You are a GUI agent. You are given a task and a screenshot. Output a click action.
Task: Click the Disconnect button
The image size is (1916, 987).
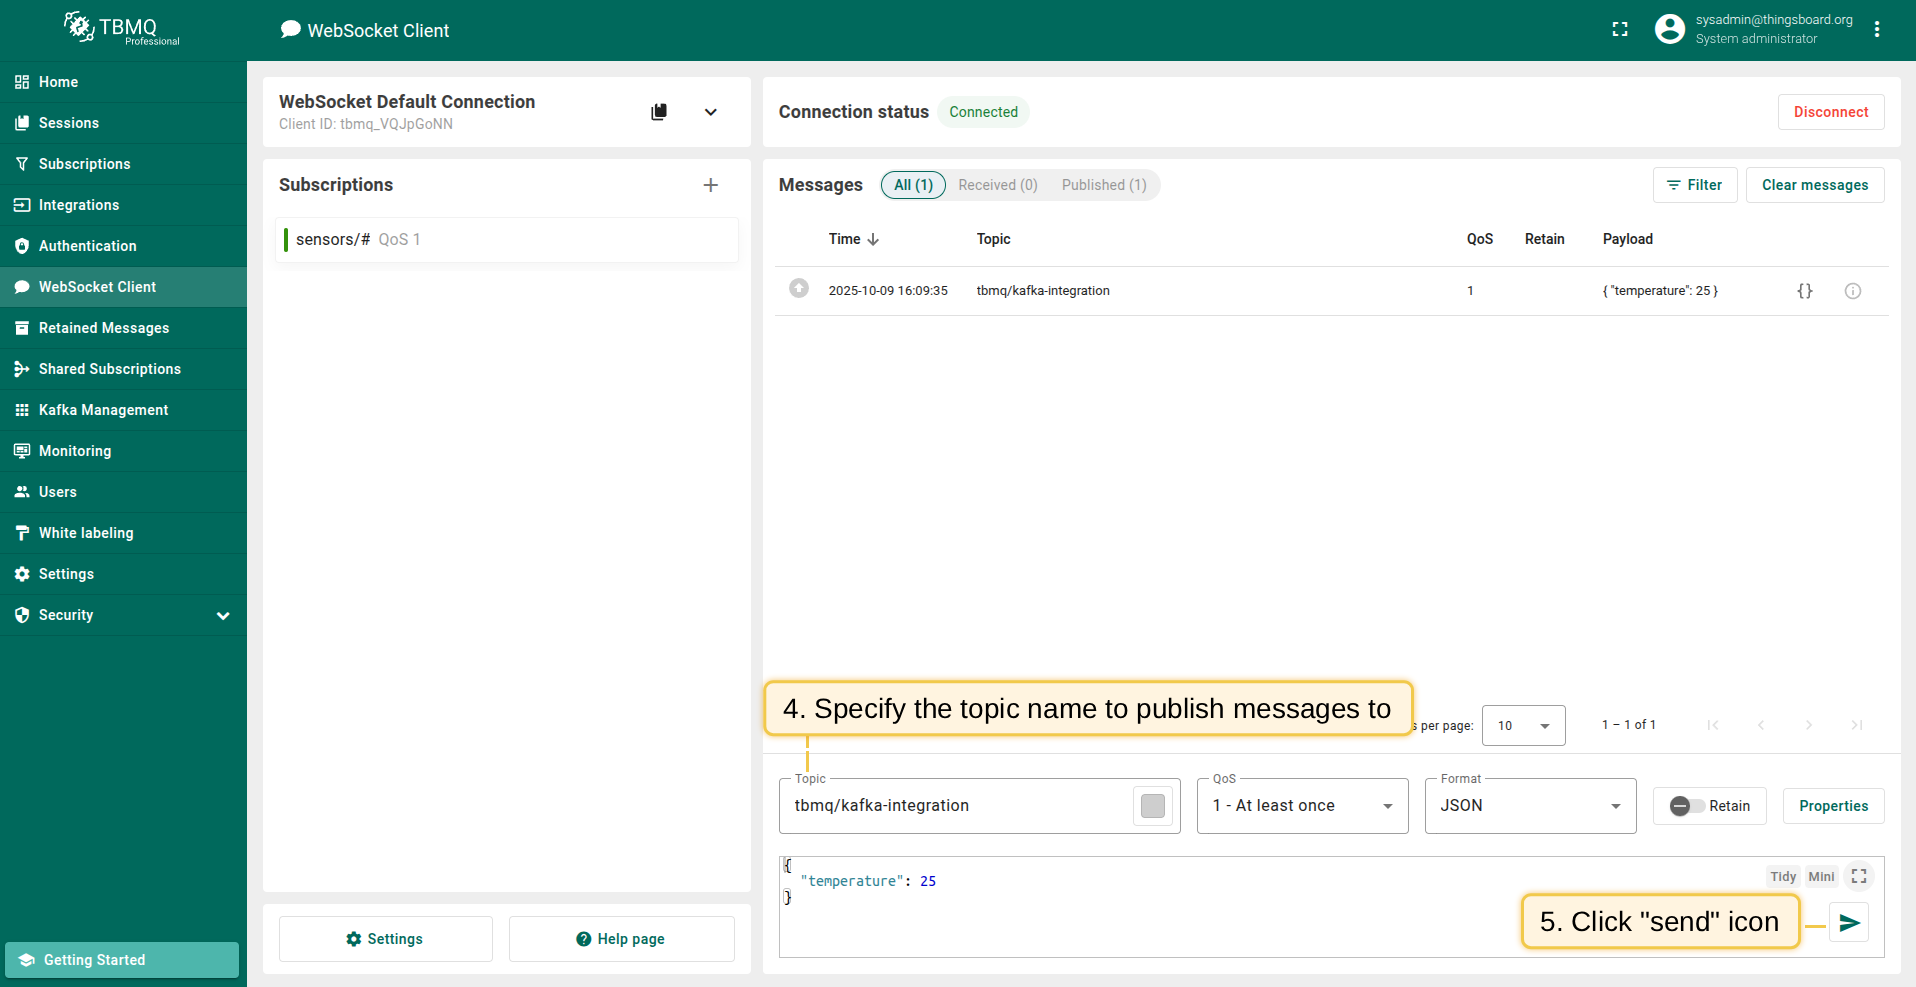pos(1830,112)
